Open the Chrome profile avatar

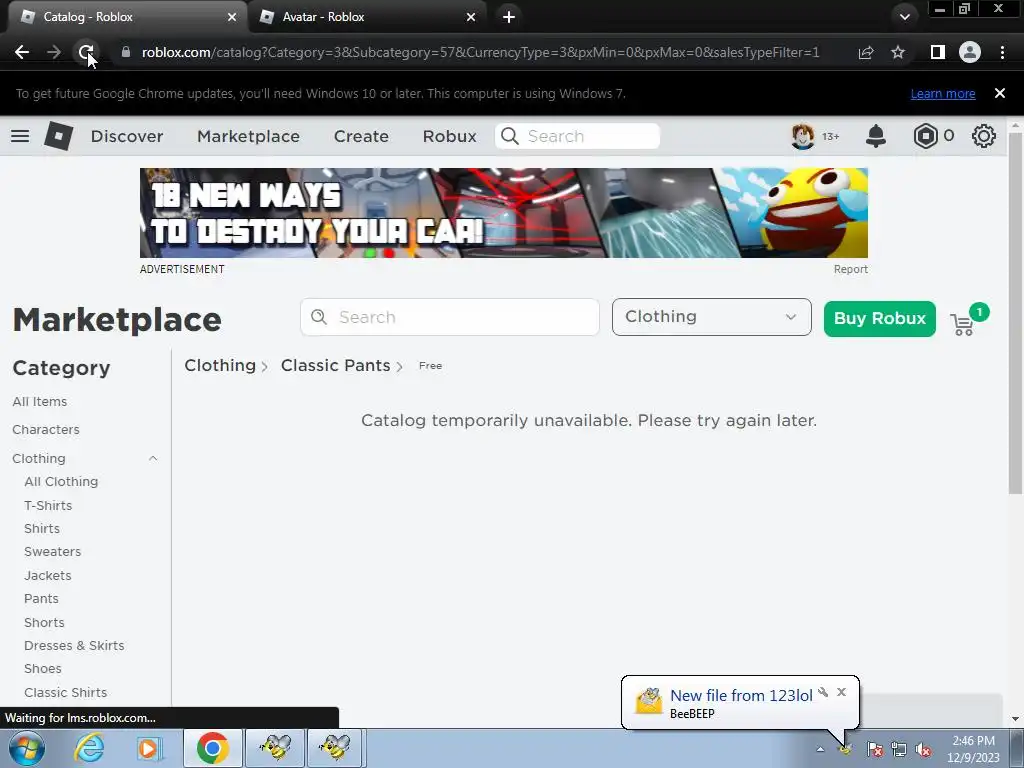[970, 52]
